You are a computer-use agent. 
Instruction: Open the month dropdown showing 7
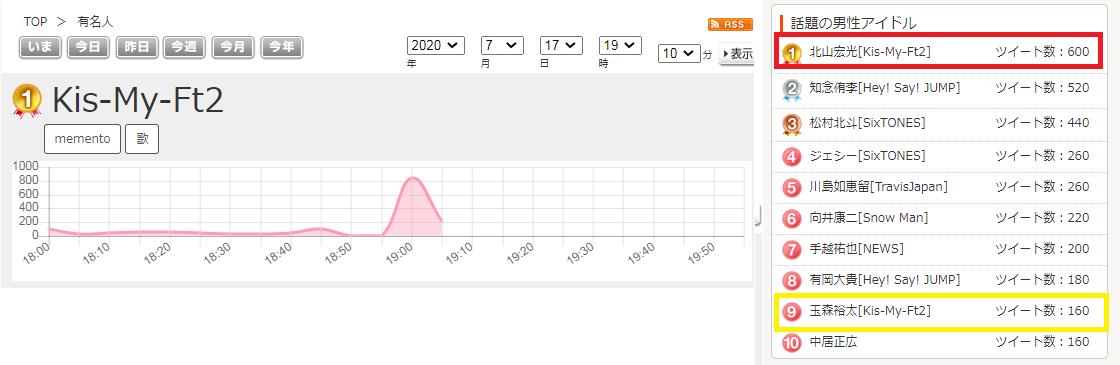point(502,45)
